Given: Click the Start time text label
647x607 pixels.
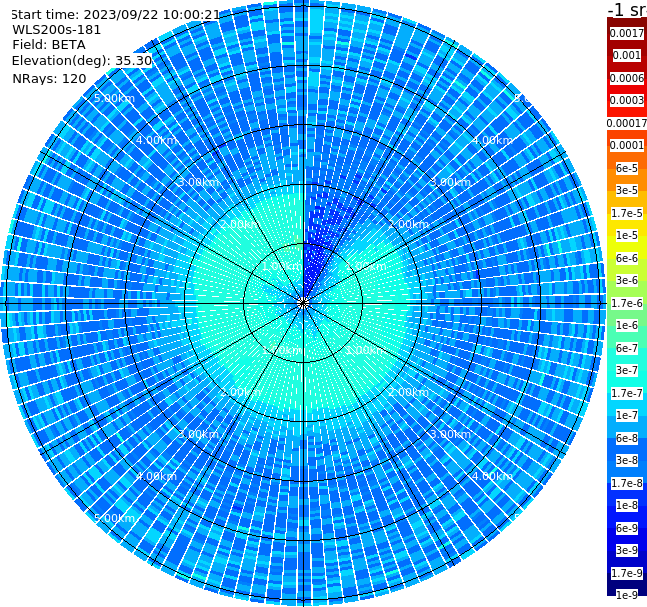Looking at the screenshot, I should pos(115,15).
